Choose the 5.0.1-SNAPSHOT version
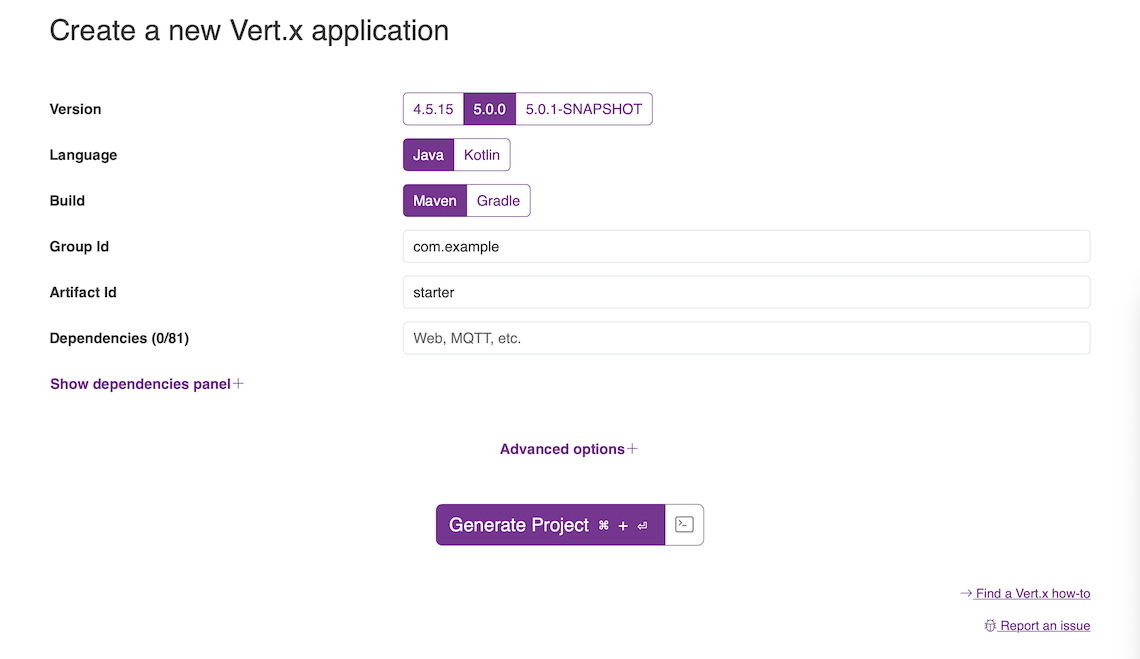The height and width of the screenshot is (659, 1140). tap(584, 109)
